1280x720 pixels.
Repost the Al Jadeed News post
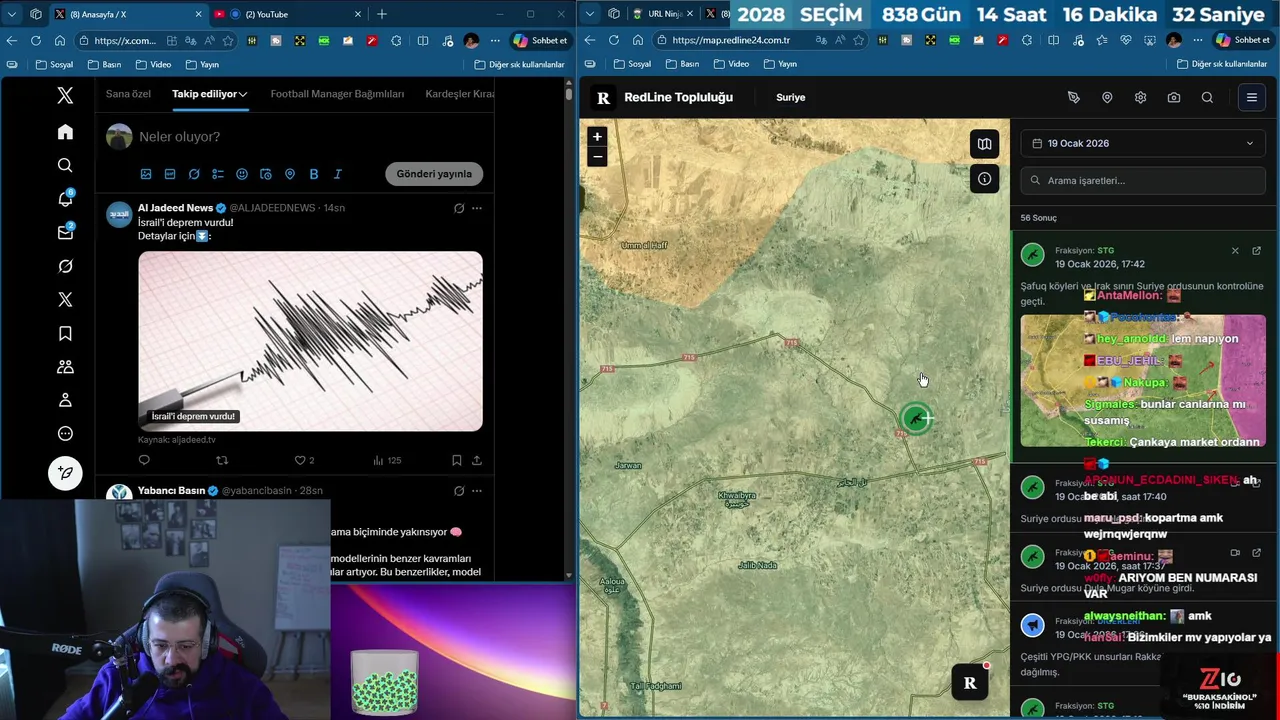pos(222,460)
